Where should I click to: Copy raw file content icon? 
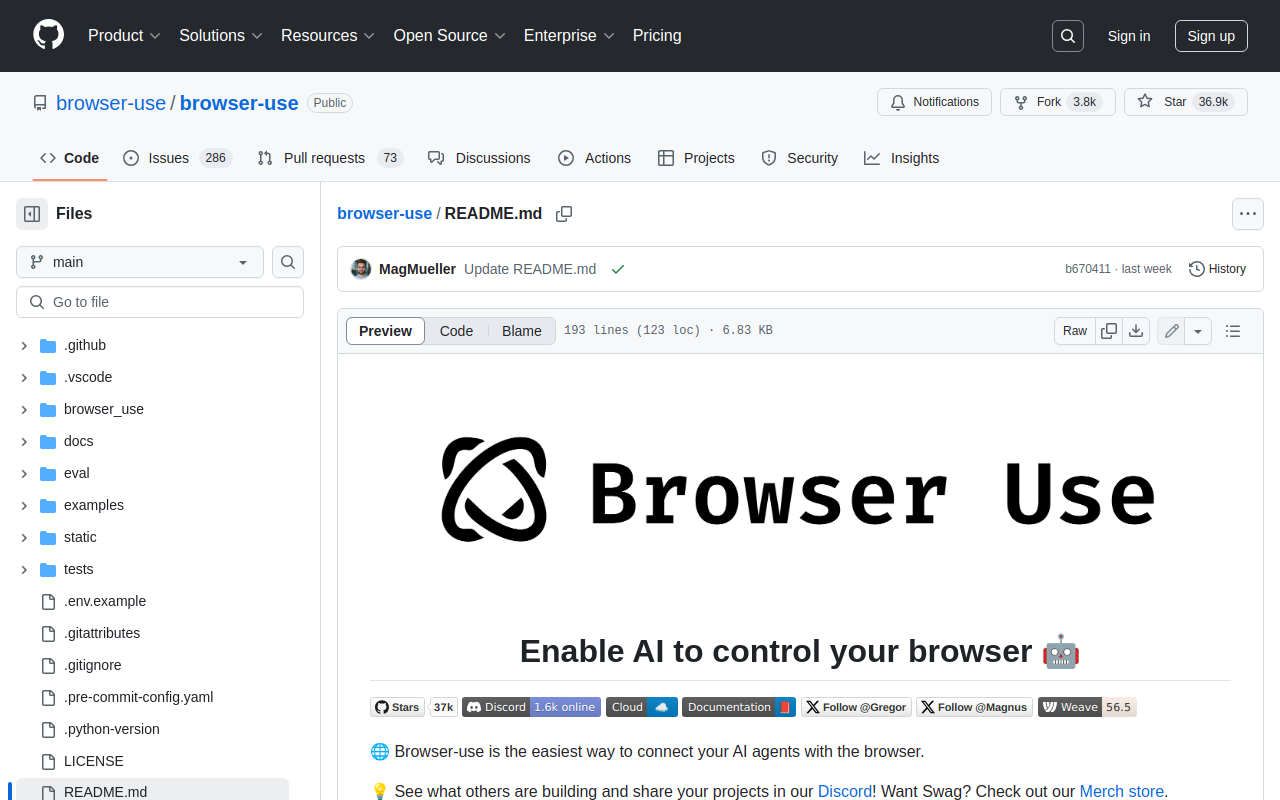[1109, 331]
